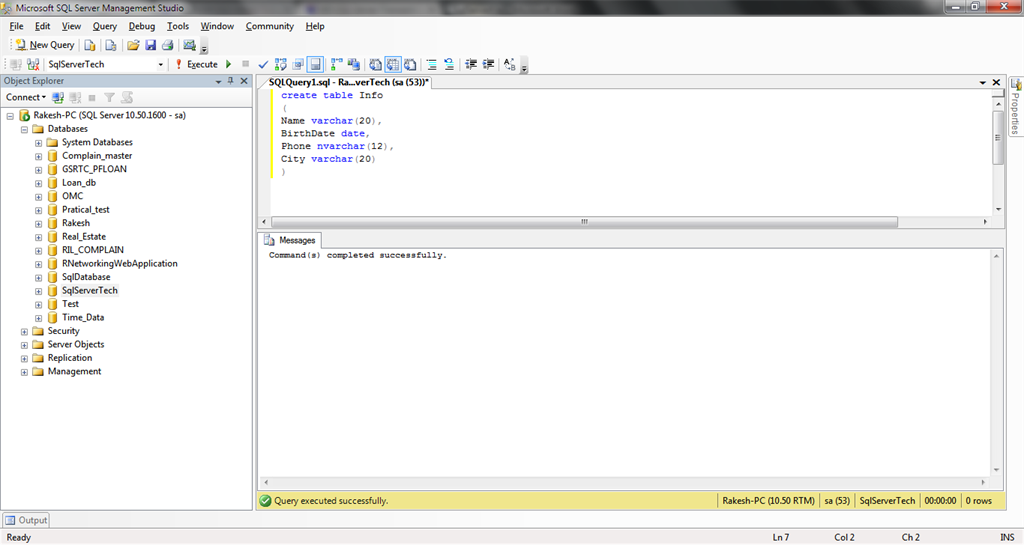Click the Save icon in the toolbar

[150, 45]
